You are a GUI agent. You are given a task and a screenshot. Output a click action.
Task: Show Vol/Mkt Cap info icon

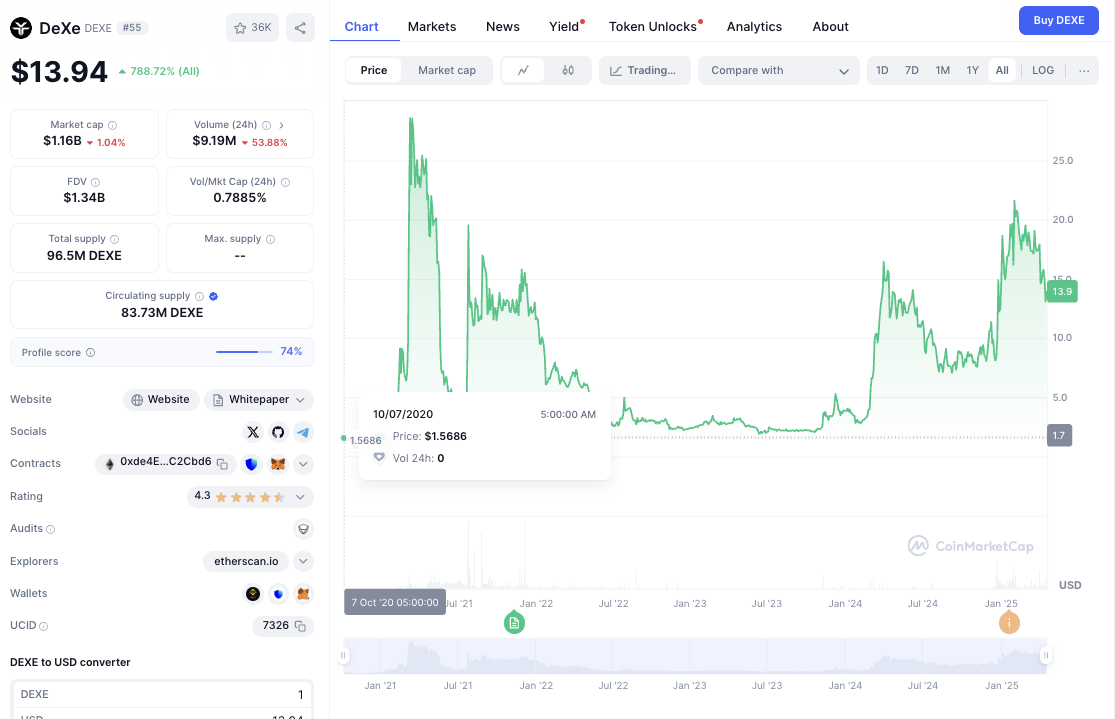tap(286, 182)
